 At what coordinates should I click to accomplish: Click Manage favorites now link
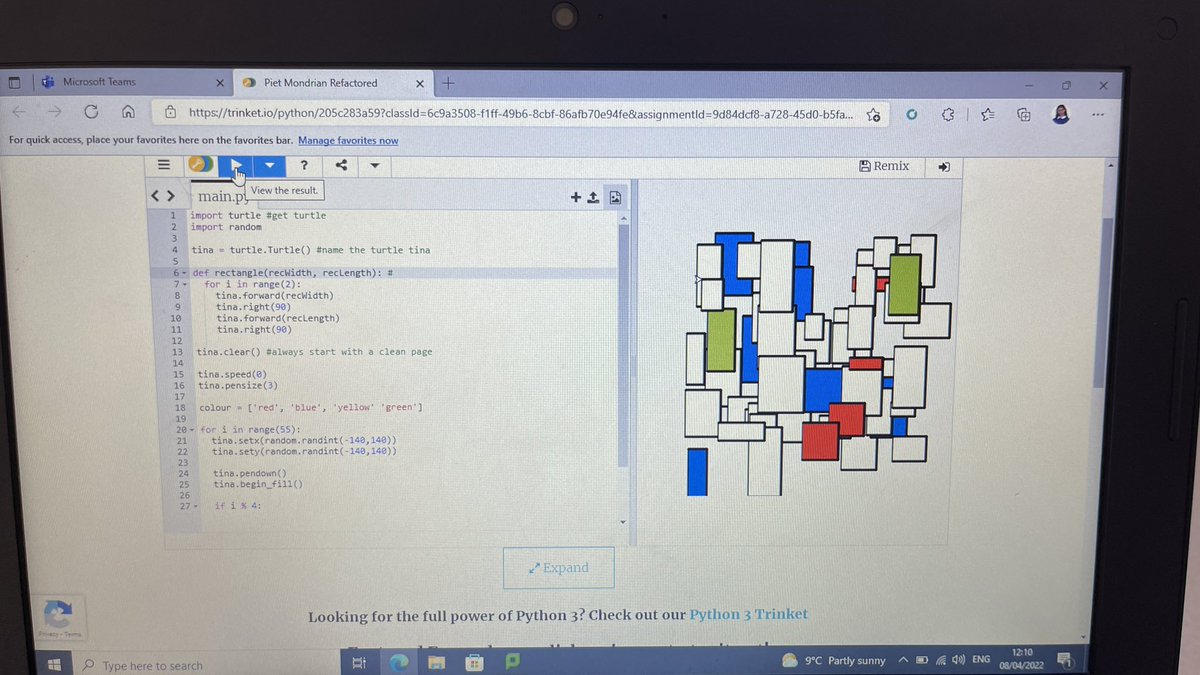coord(348,141)
